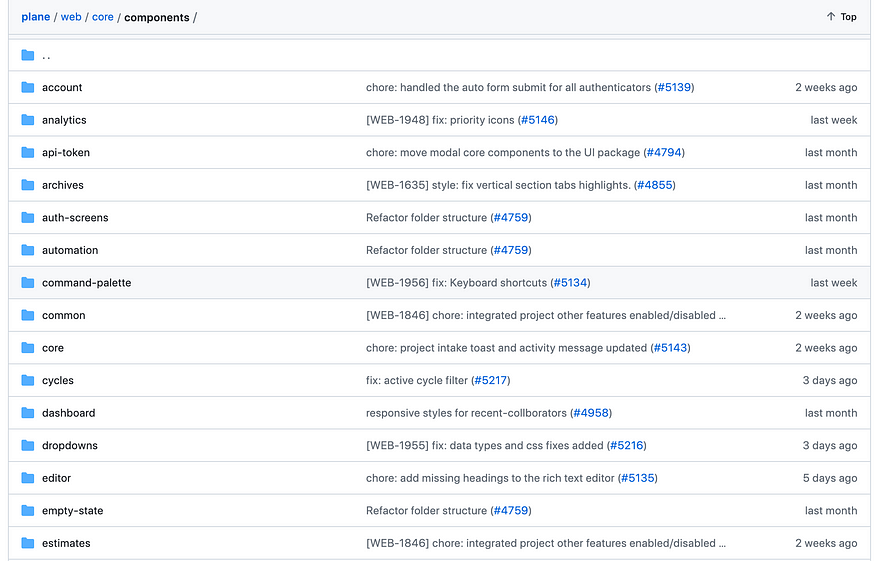Click the folder icon beside account

[x=27, y=87]
